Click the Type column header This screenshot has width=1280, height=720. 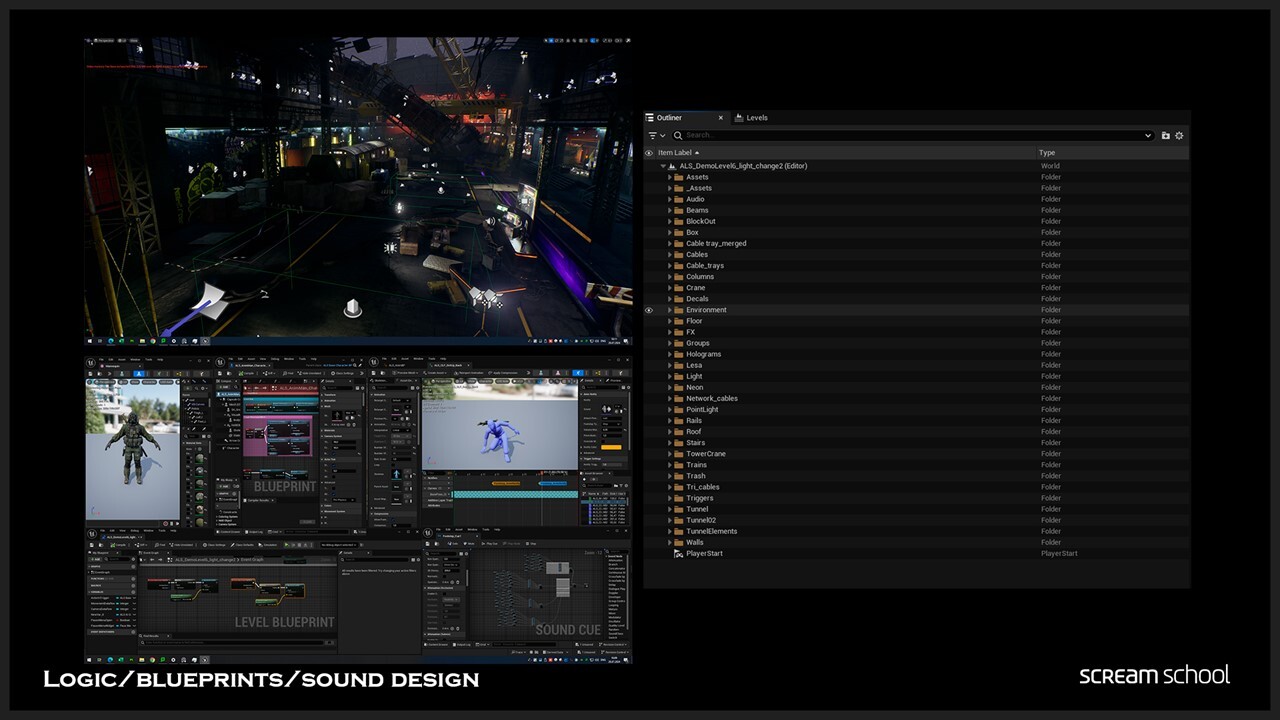1046,153
